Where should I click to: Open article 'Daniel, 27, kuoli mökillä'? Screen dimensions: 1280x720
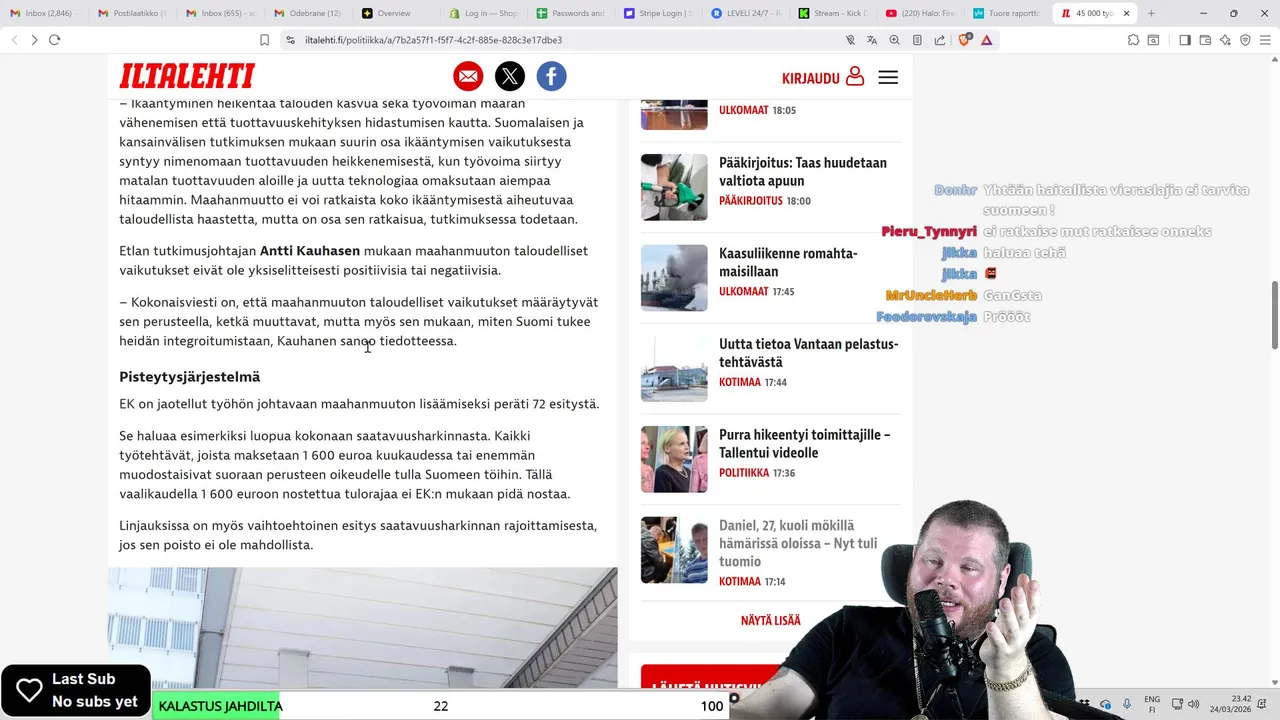(798, 543)
